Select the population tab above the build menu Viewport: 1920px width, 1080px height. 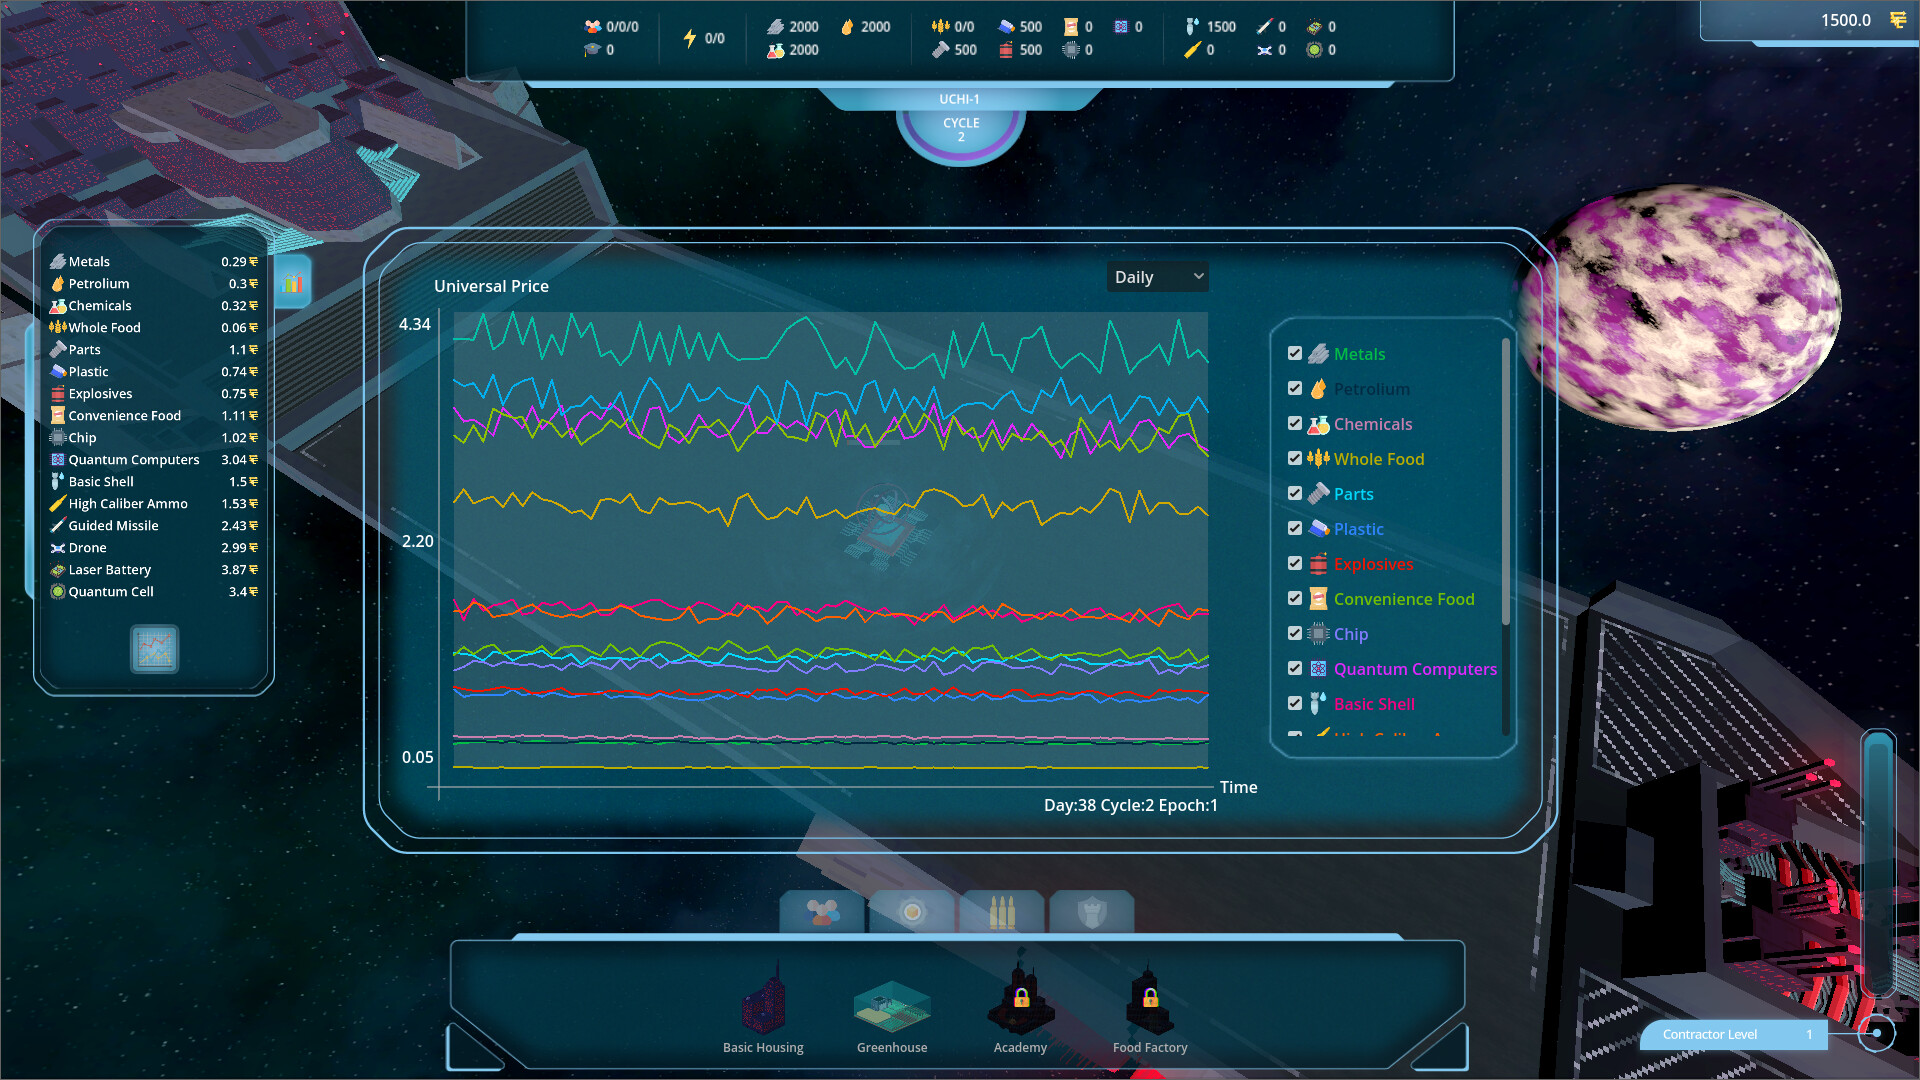(x=821, y=912)
